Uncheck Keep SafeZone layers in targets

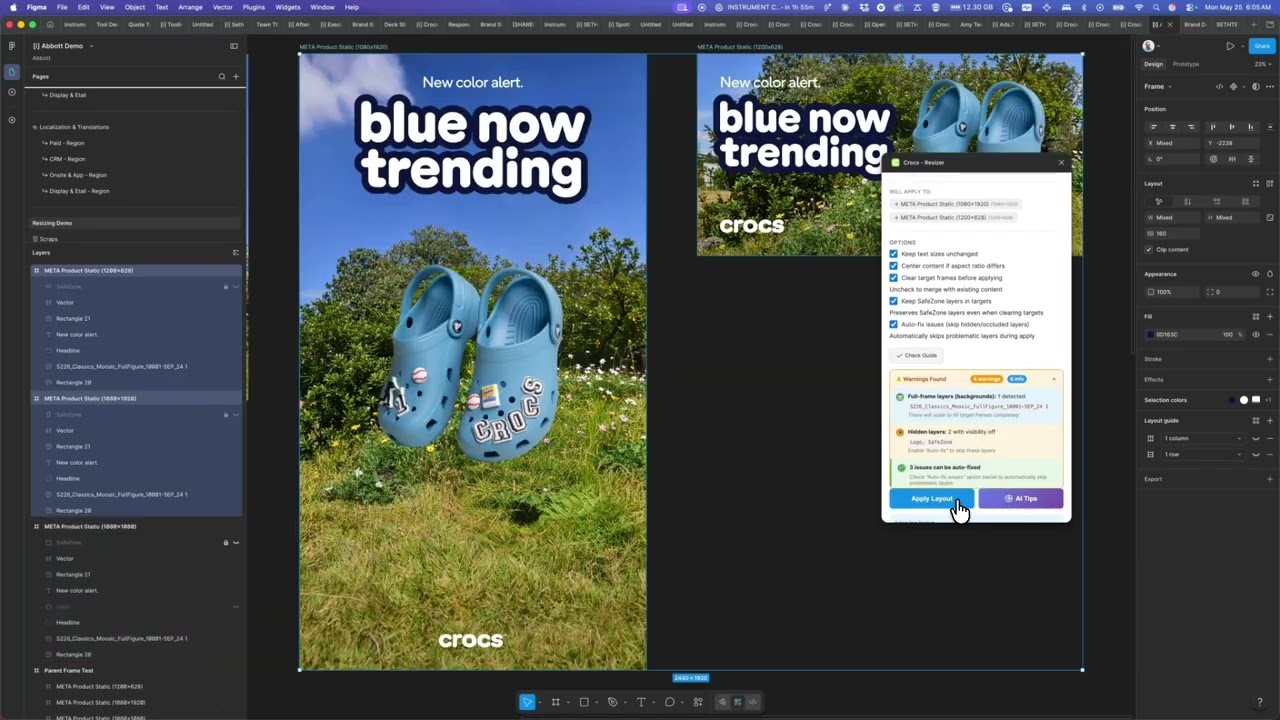[x=894, y=301]
